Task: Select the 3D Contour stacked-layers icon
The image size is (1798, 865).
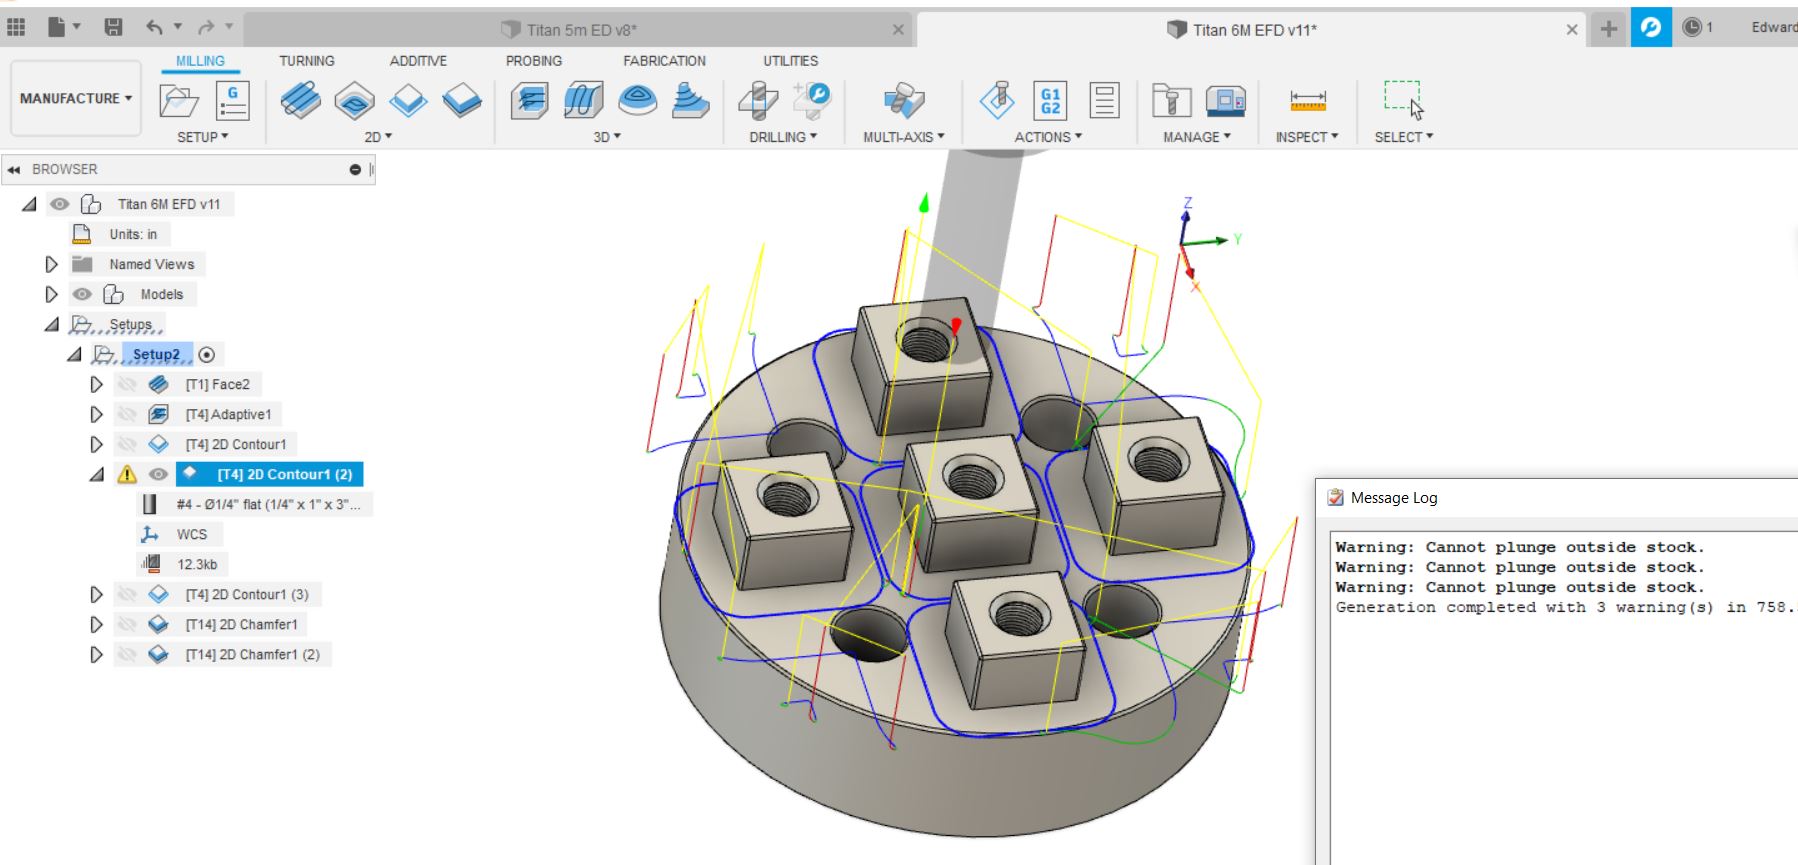Action: [x=691, y=100]
